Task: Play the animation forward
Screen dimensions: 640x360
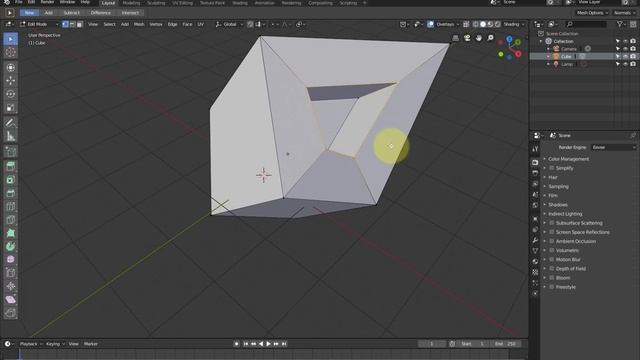Action: click(268, 344)
